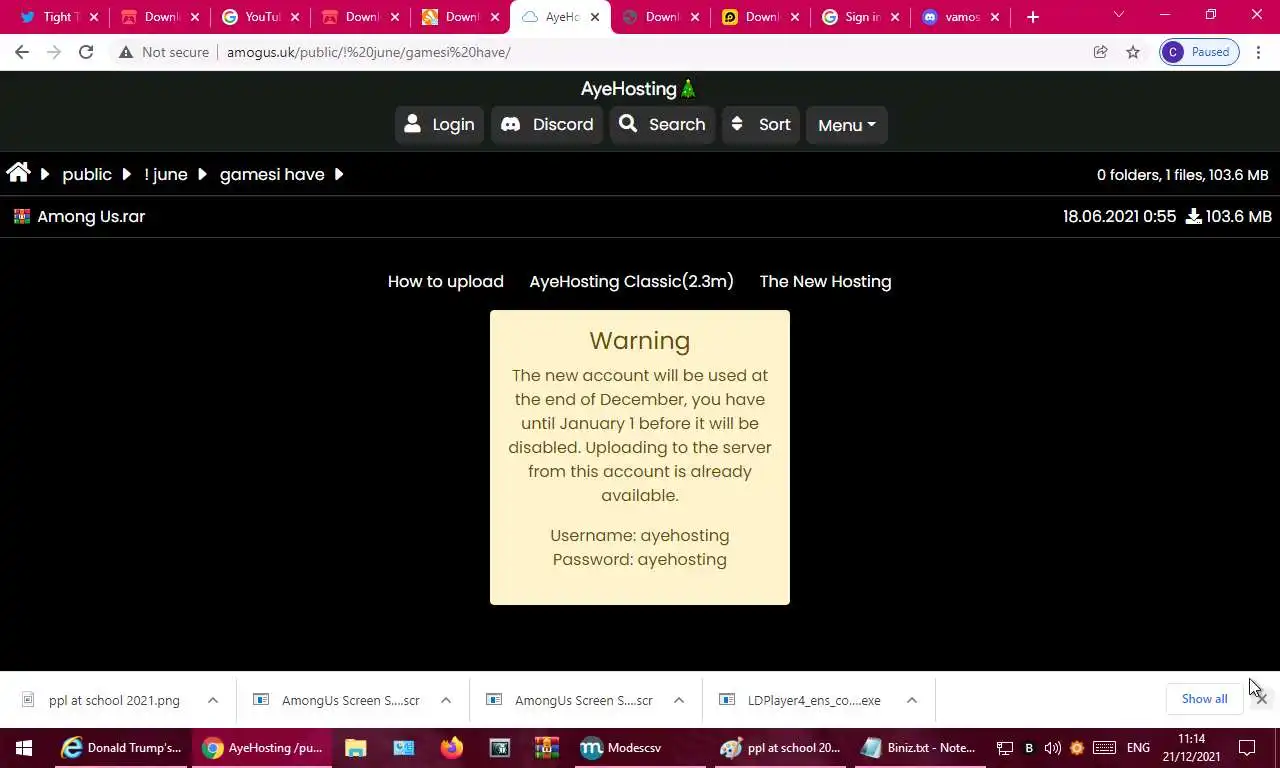Screen dimensions: 1280x768
Task: Open options for the LDPlayer4 exe download
Action: click(x=912, y=700)
